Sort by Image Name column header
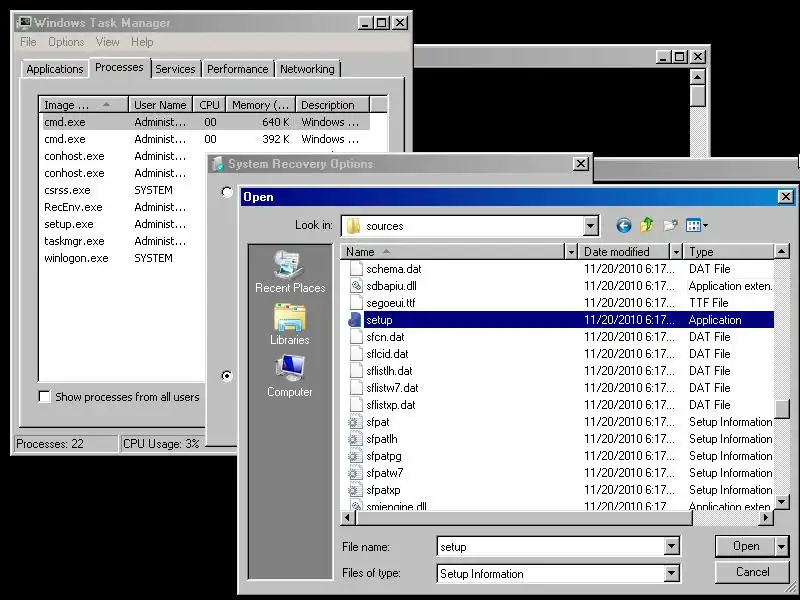The width and height of the screenshot is (800, 600). (x=84, y=105)
